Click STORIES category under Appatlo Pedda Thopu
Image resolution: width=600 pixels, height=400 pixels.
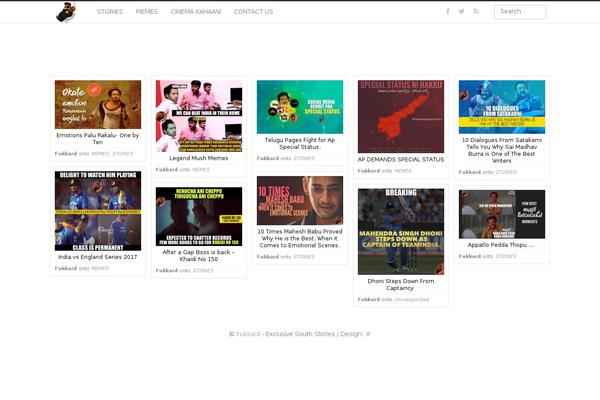coord(506,256)
